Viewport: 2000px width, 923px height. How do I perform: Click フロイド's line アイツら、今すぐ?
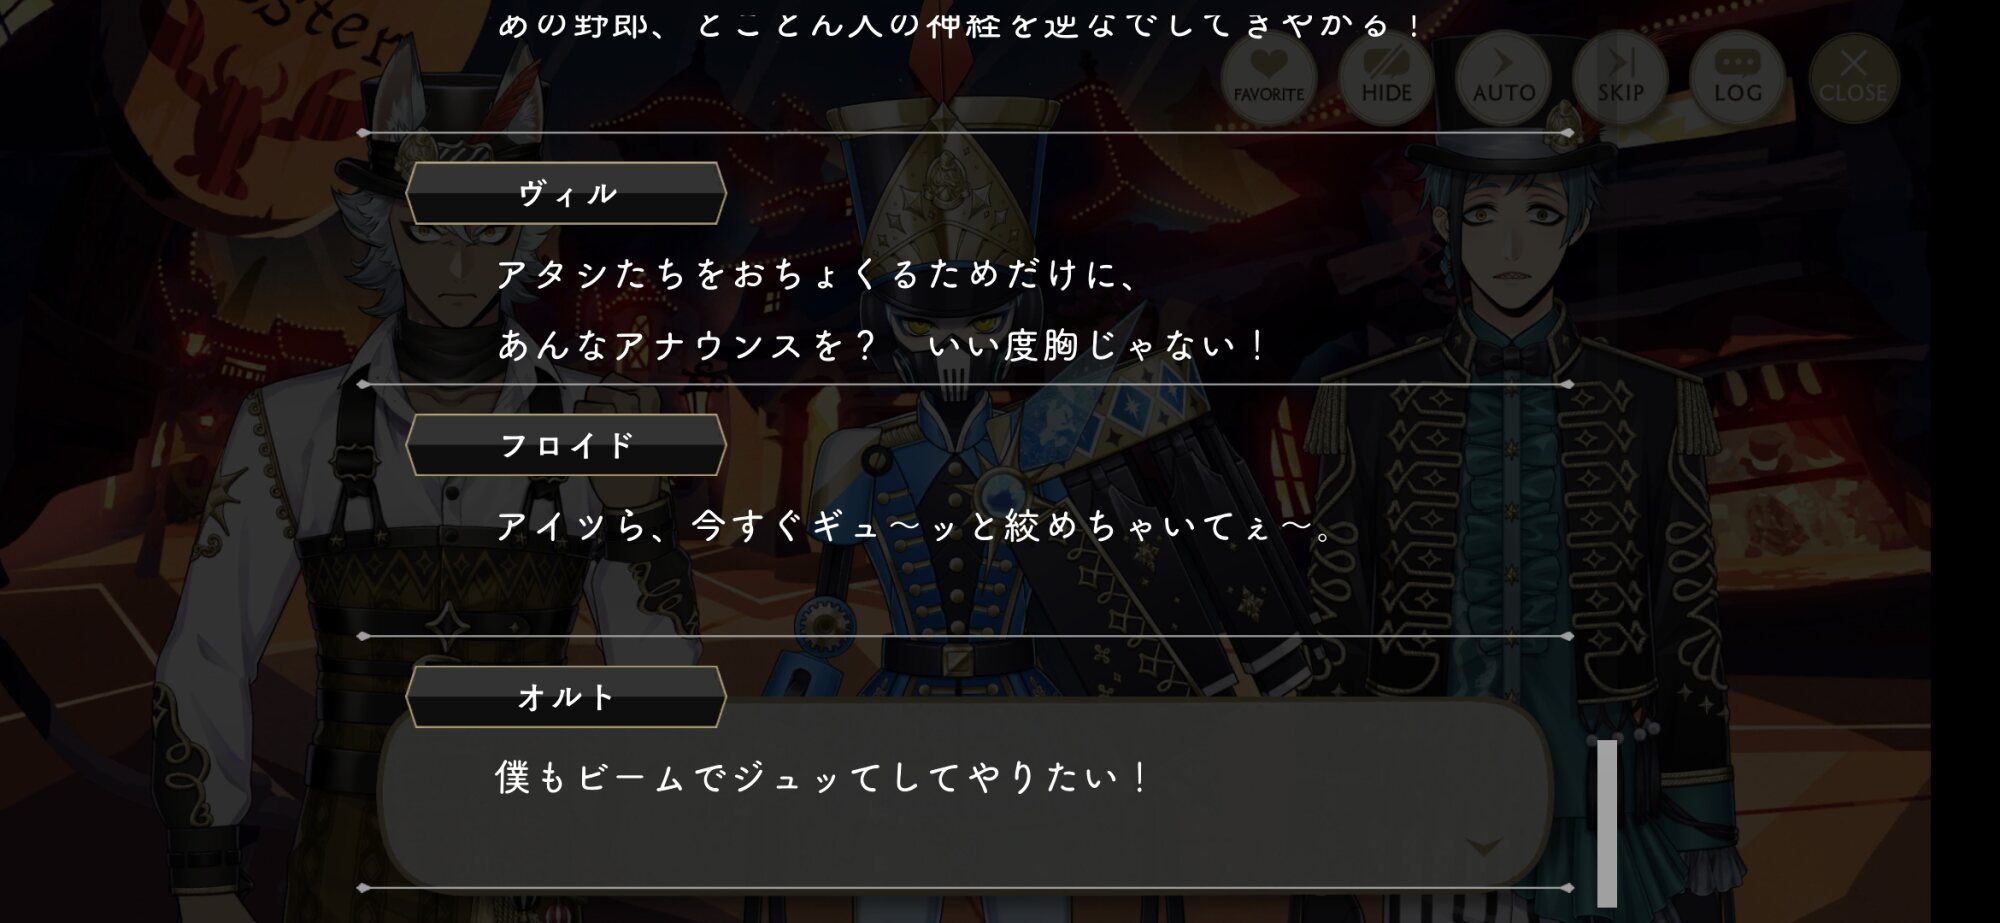(x=915, y=525)
